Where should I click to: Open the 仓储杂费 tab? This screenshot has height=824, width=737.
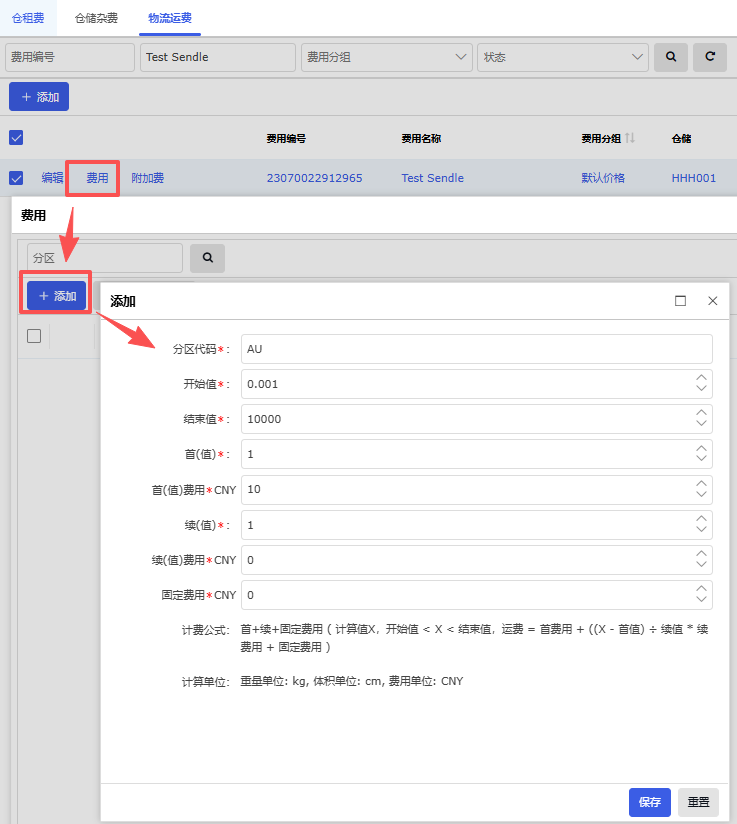pyautogui.click(x=96, y=18)
